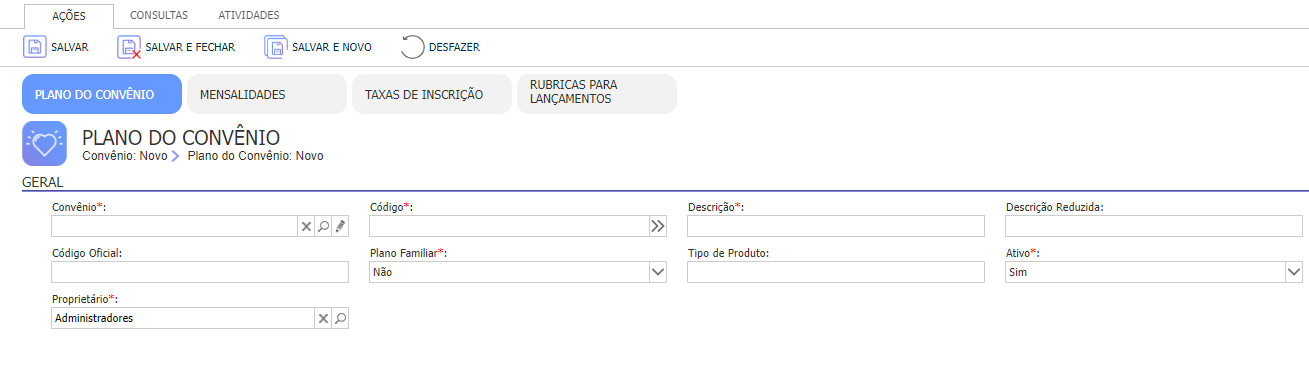
Task: Open the Consultas tab
Action: tap(159, 15)
